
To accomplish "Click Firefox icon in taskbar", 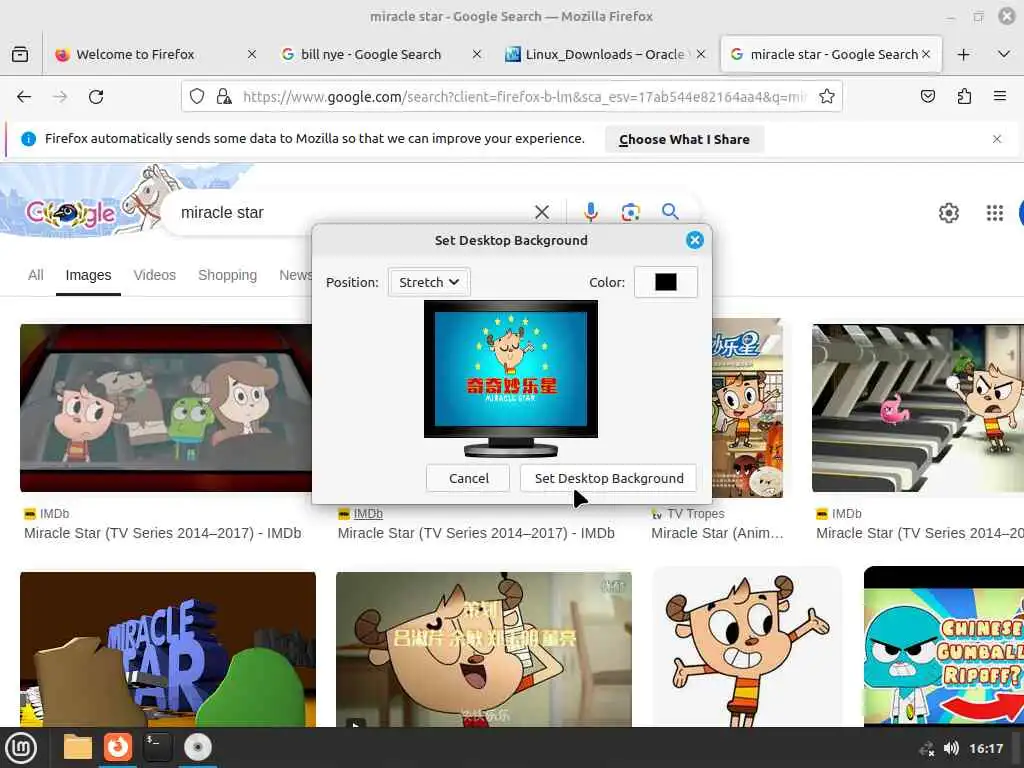I will (118, 747).
